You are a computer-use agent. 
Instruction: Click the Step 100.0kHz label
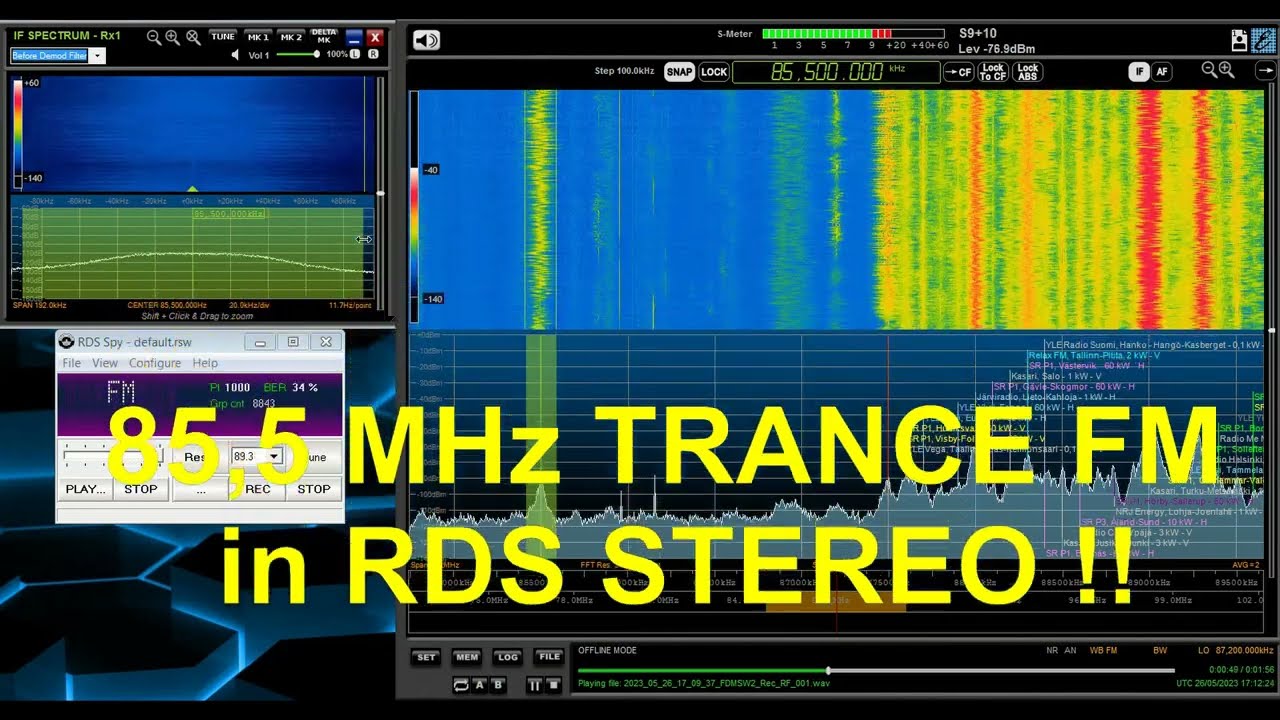[625, 72]
